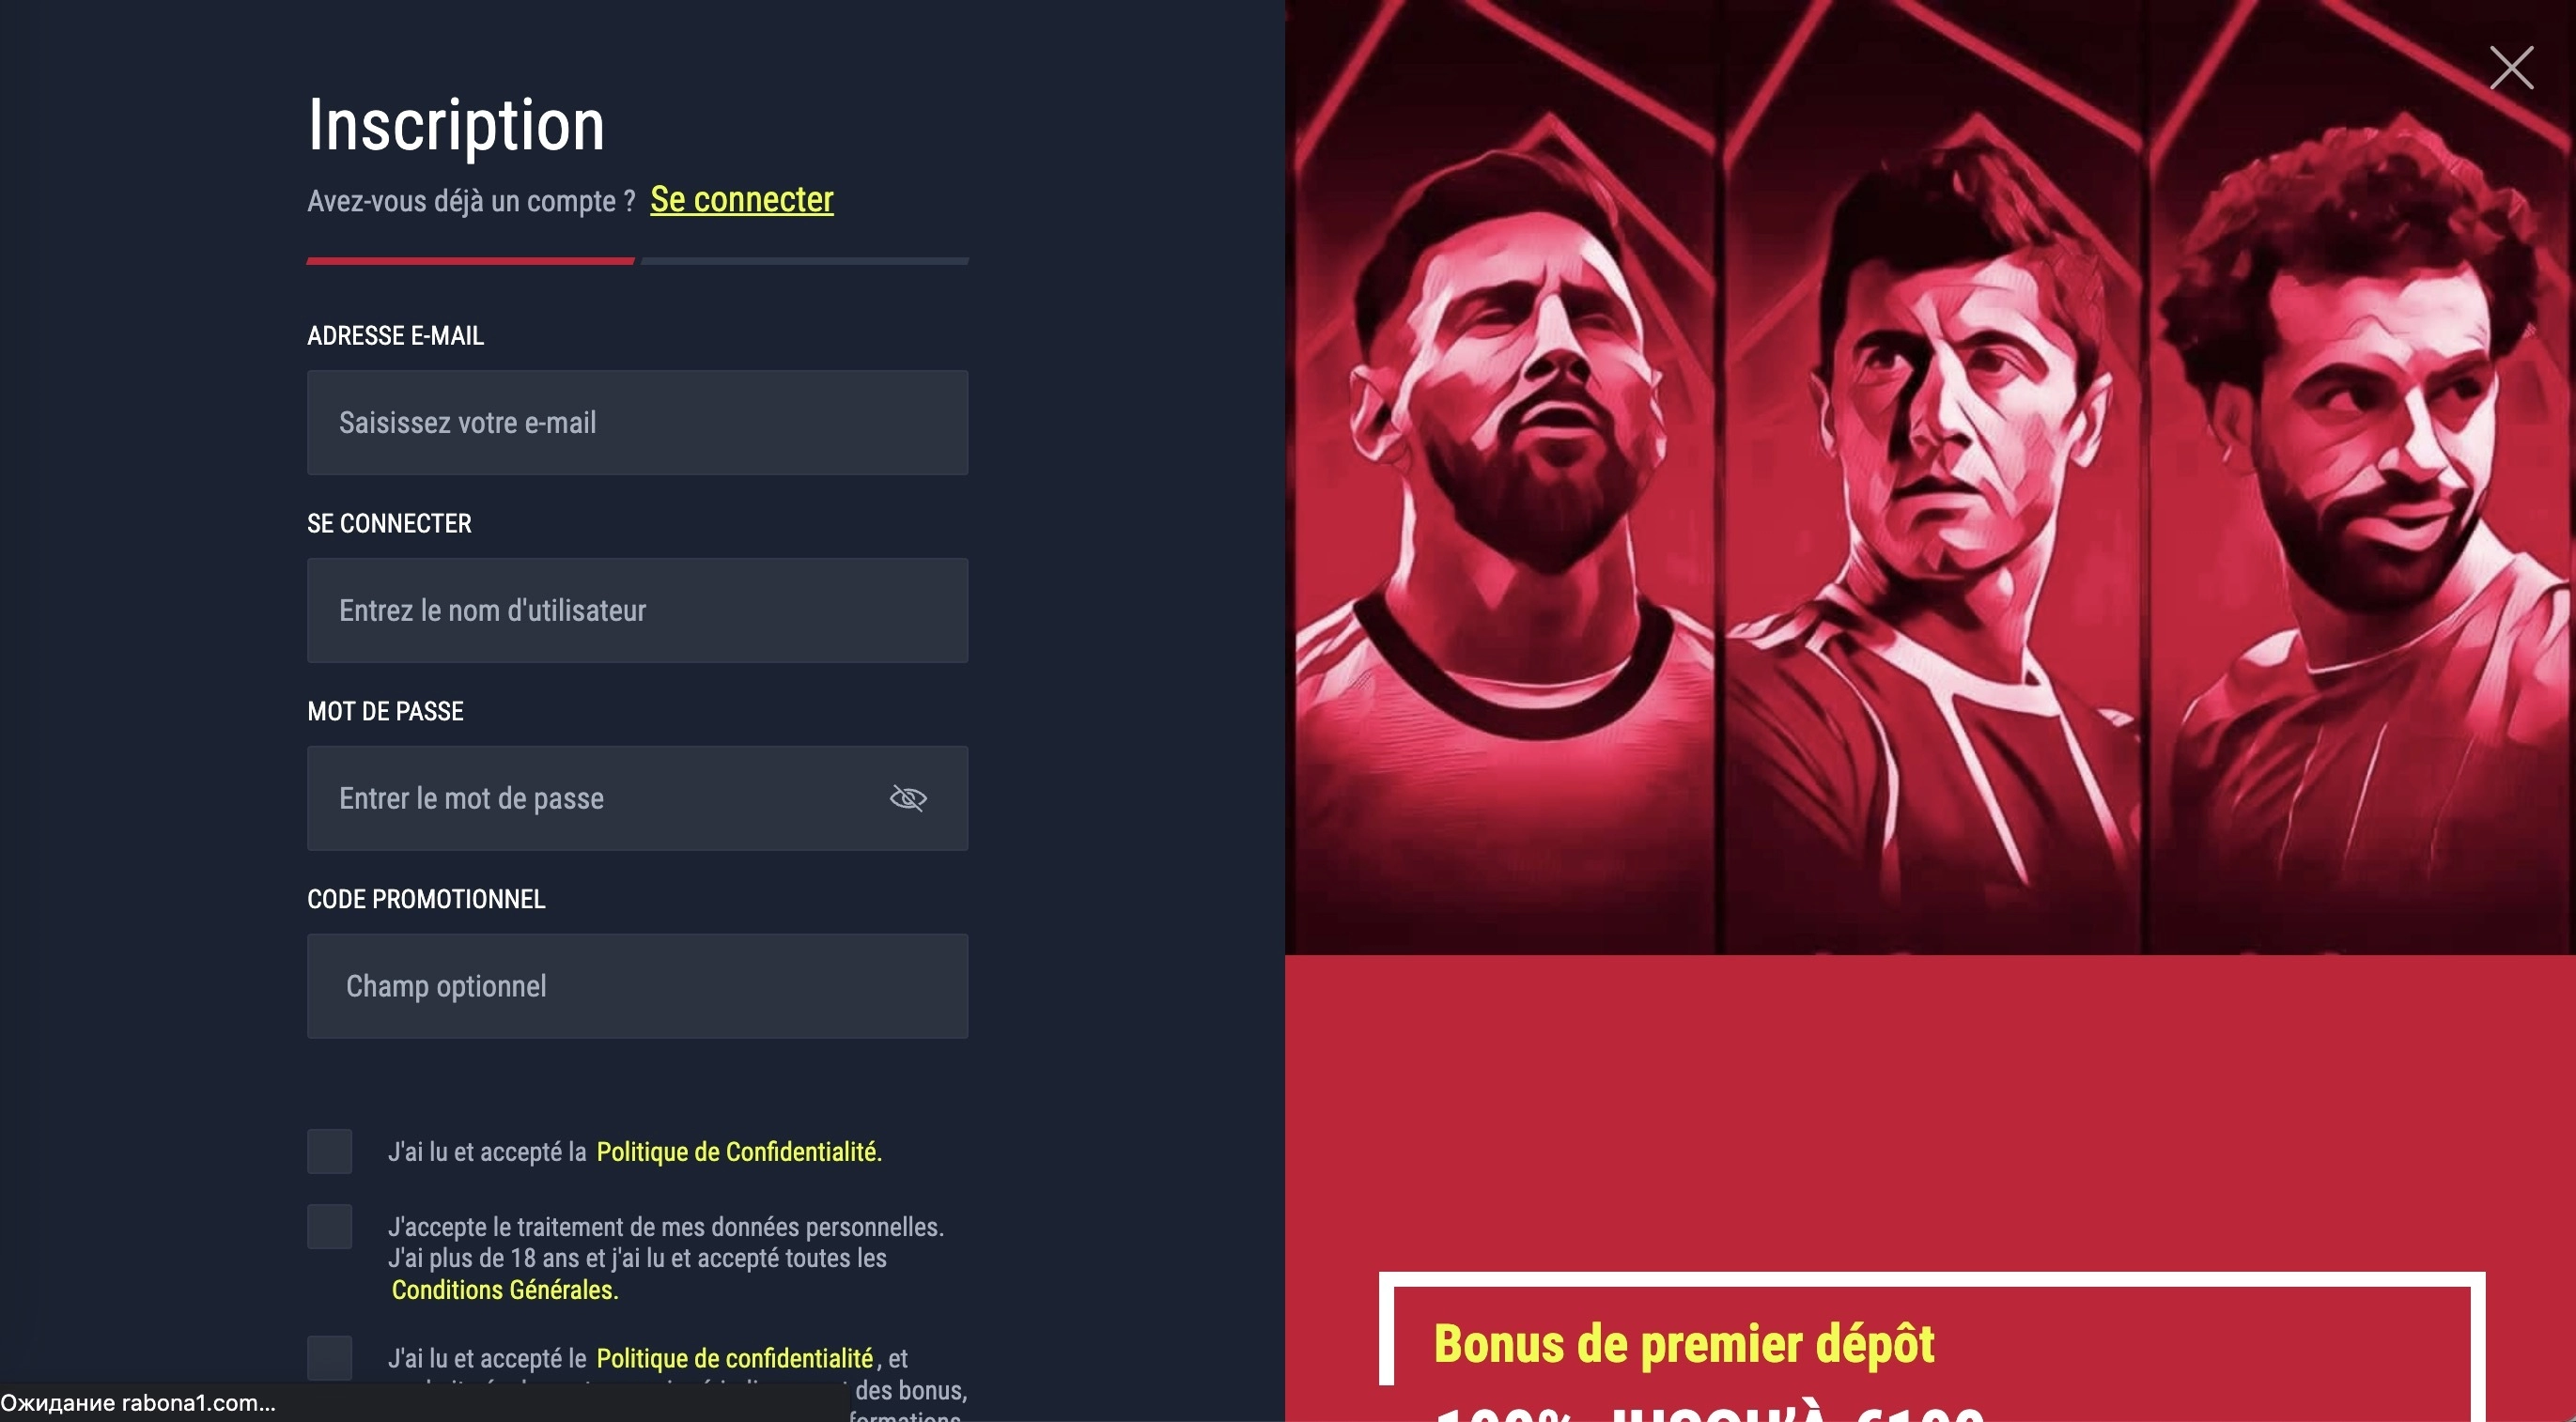Click the Entrez le nom d'utilisateur field

pos(637,610)
